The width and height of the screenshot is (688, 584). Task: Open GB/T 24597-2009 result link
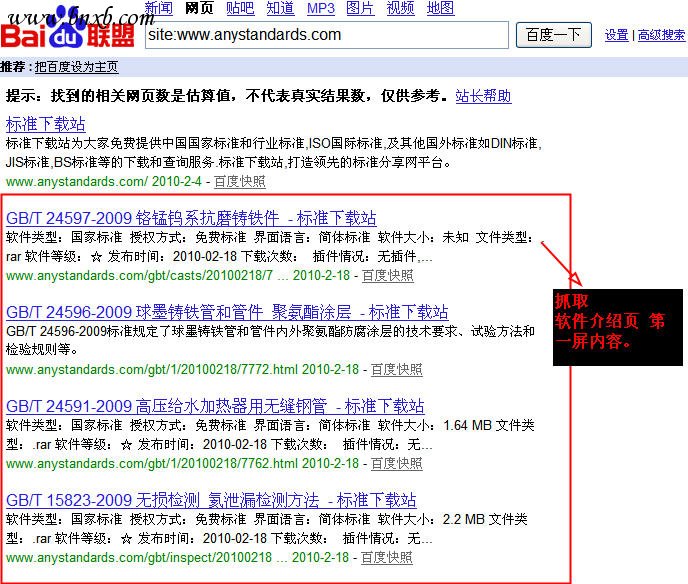[x=191, y=218]
